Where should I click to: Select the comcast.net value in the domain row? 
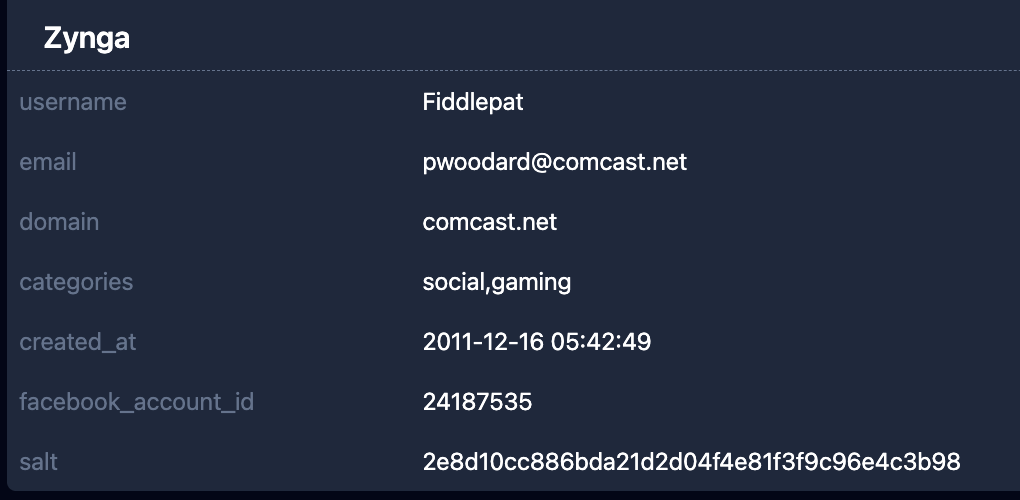click(x=490, y=222)
